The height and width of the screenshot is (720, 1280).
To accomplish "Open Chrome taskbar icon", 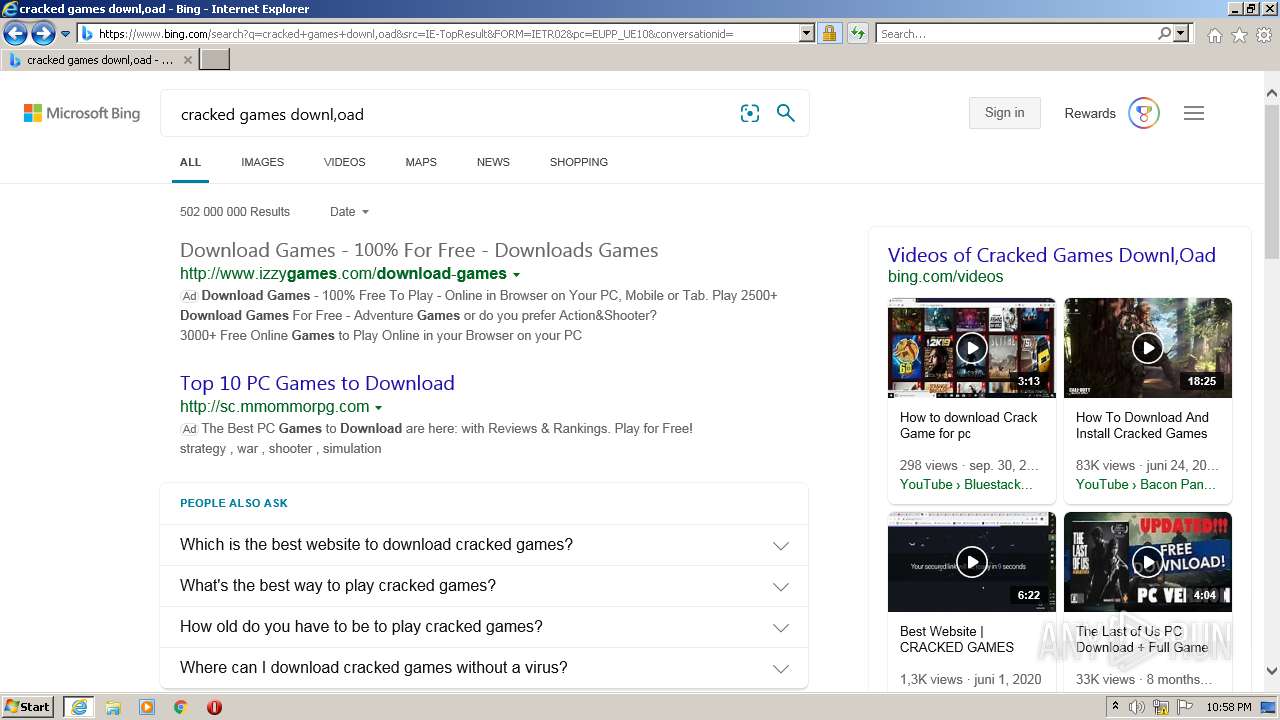I will pyautogui.click(x=180, y=707).
